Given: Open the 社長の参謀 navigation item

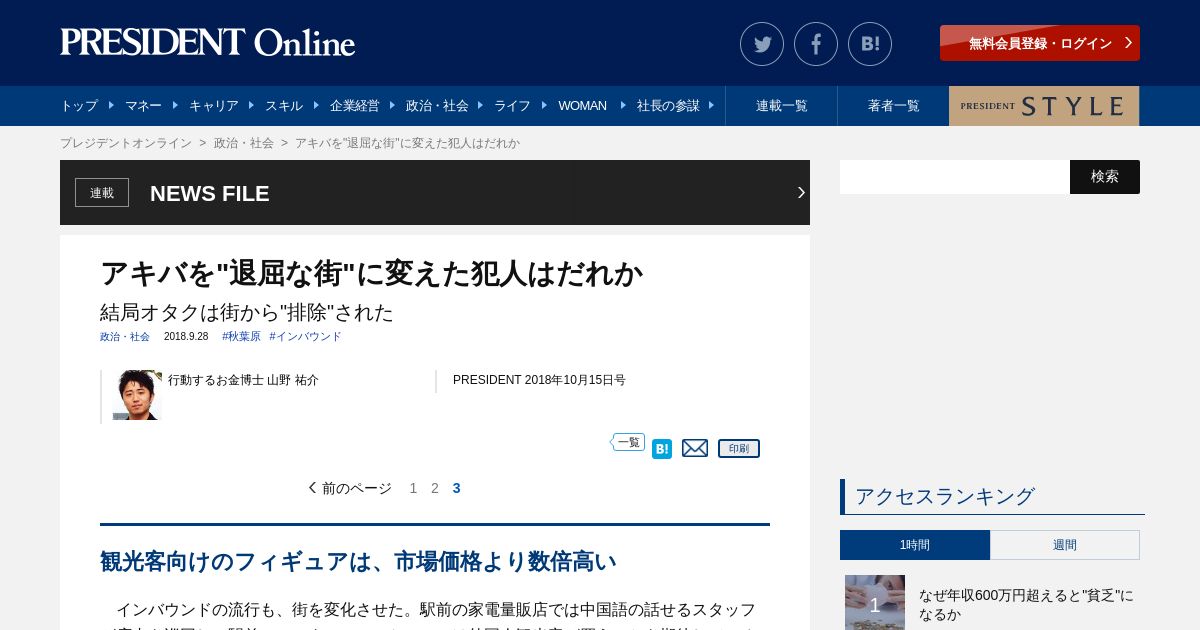Looking at the screenshot, I should pos(668,106).
